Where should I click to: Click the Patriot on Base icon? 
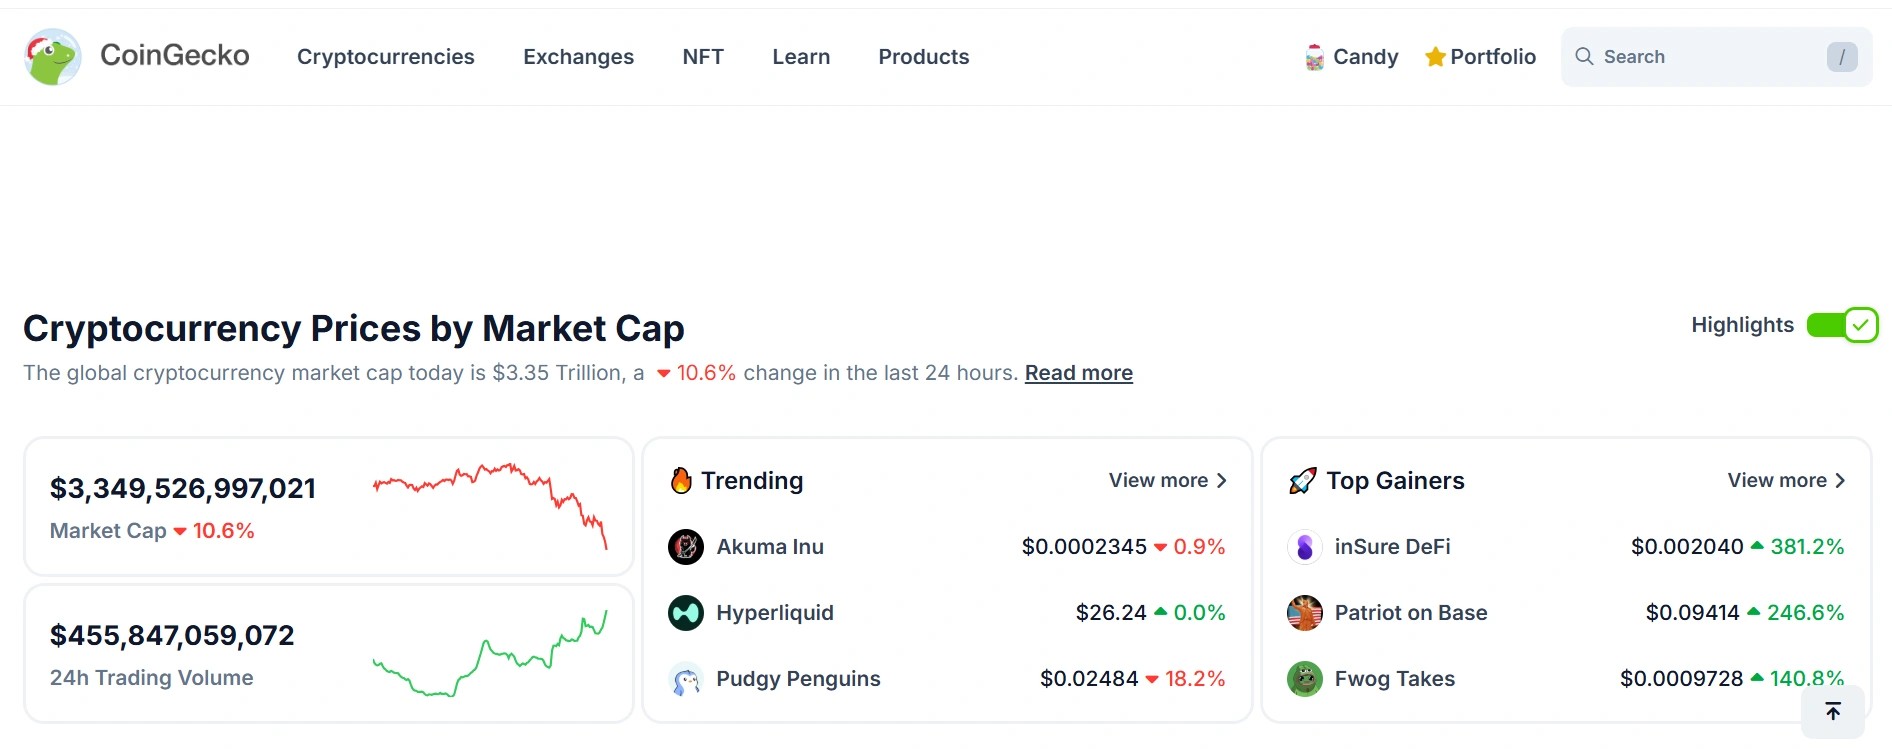pyautogui.click(x=1304, y=613)
